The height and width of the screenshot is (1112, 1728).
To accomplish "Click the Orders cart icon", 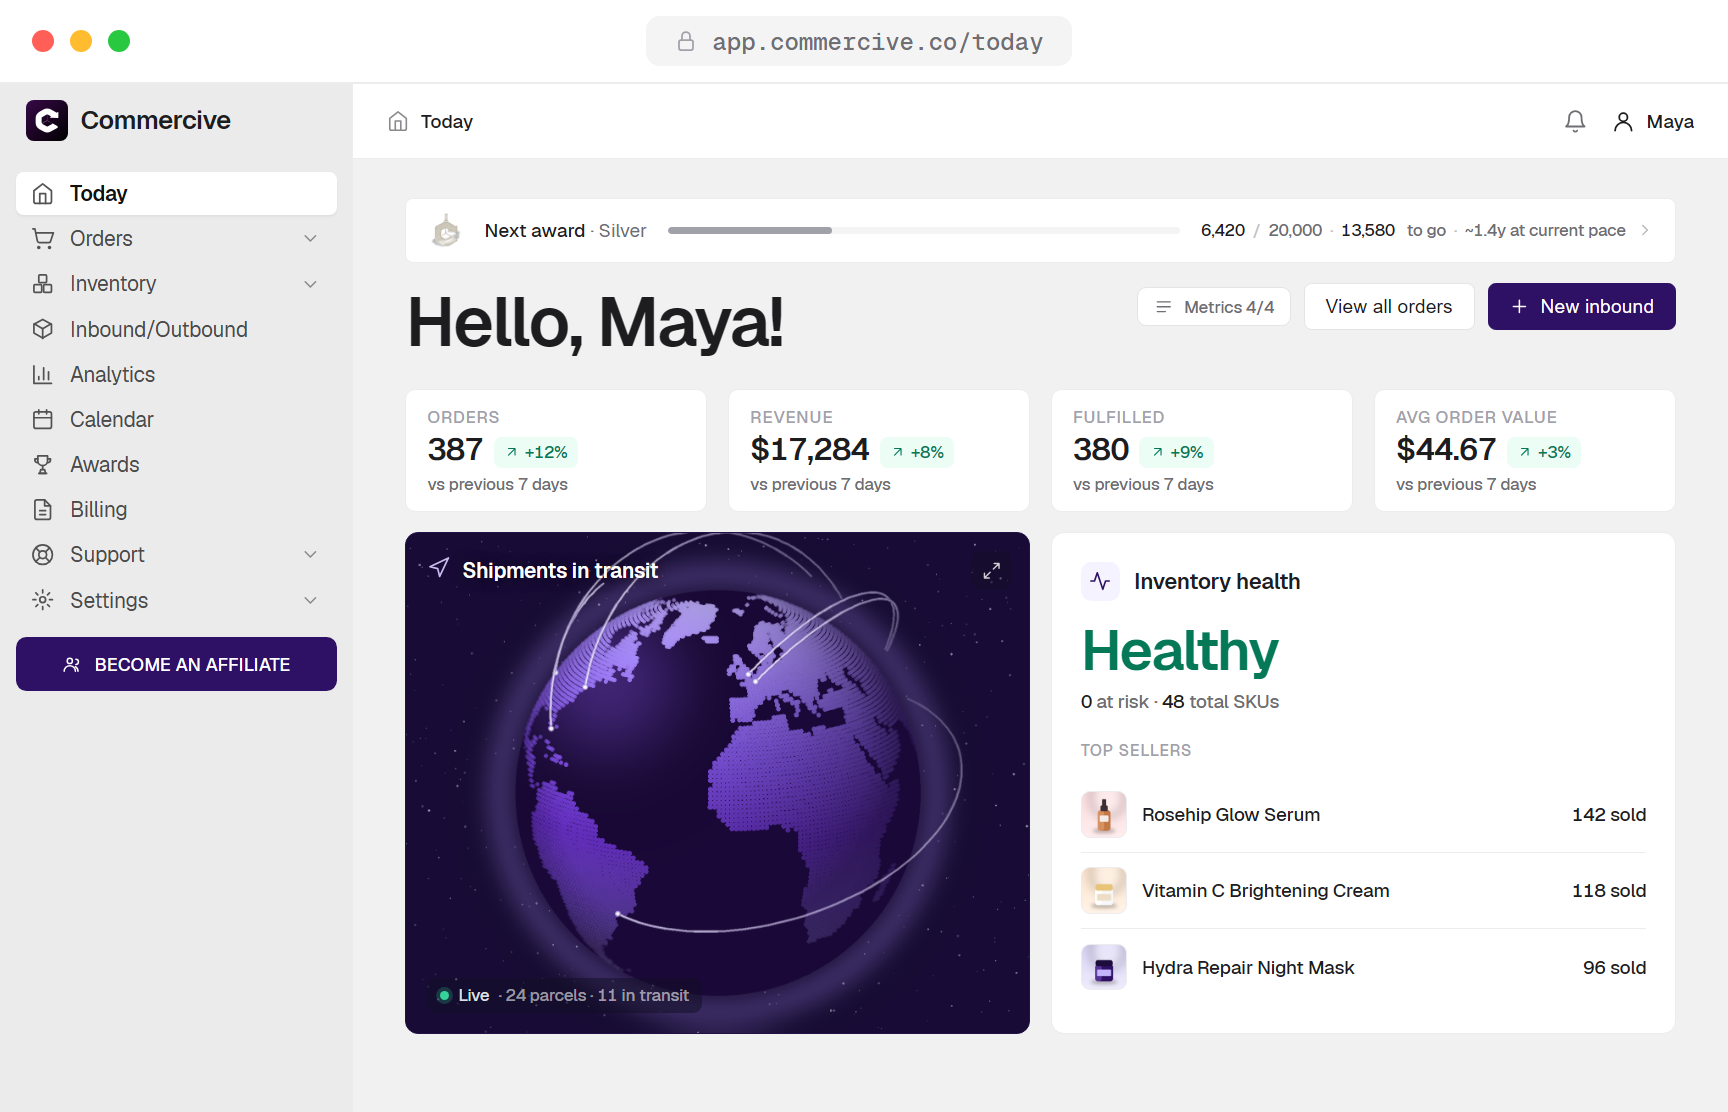I will (x=43, y=238).
